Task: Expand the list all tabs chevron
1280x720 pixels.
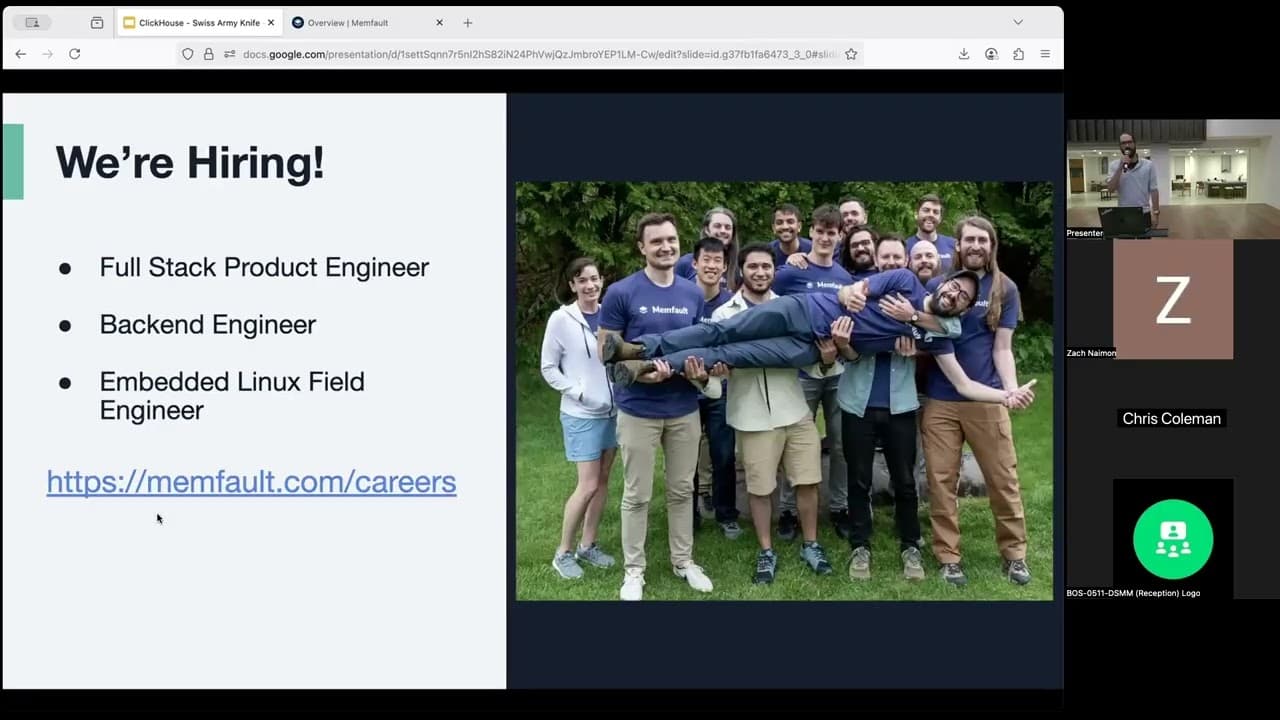Action: click(1018, 22)
